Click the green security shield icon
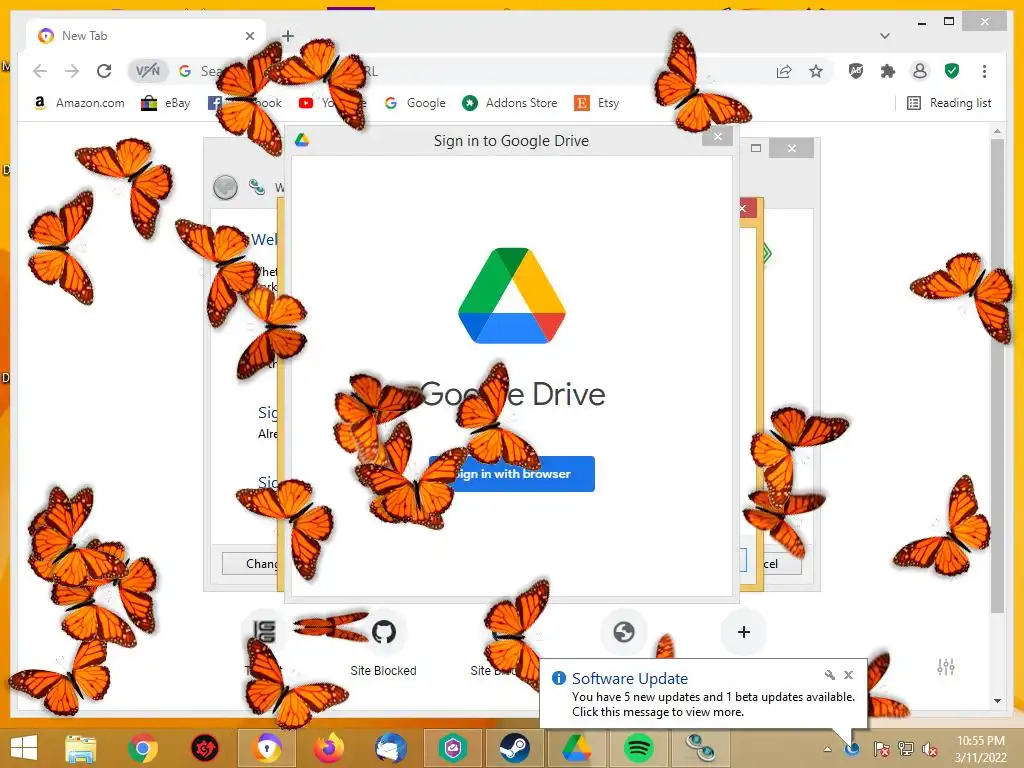The image size is (1024, 768). [952, 71]
